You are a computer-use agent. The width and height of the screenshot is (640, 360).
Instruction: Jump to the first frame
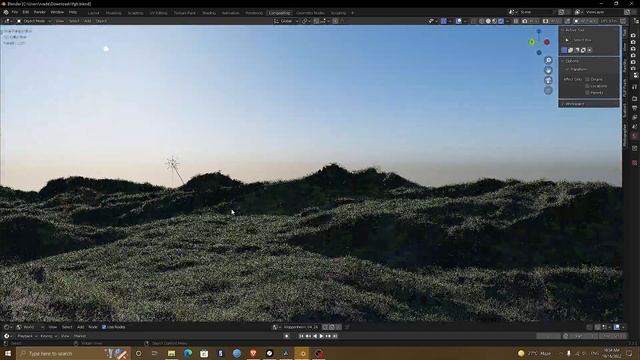pyautogui.click(x=302, y=336)
